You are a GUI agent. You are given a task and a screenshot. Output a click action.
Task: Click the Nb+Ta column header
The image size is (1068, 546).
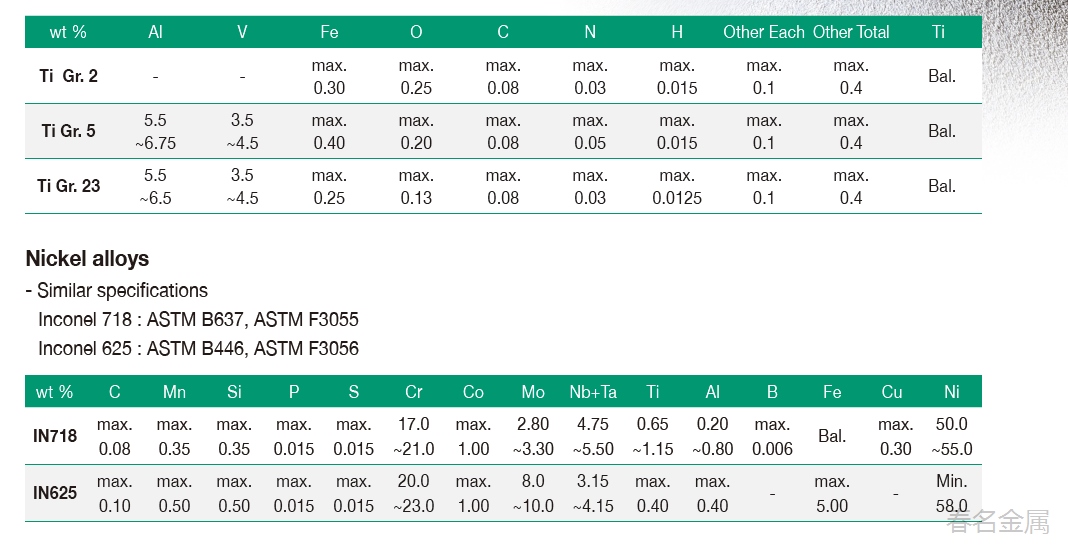[x=593, y=392]
